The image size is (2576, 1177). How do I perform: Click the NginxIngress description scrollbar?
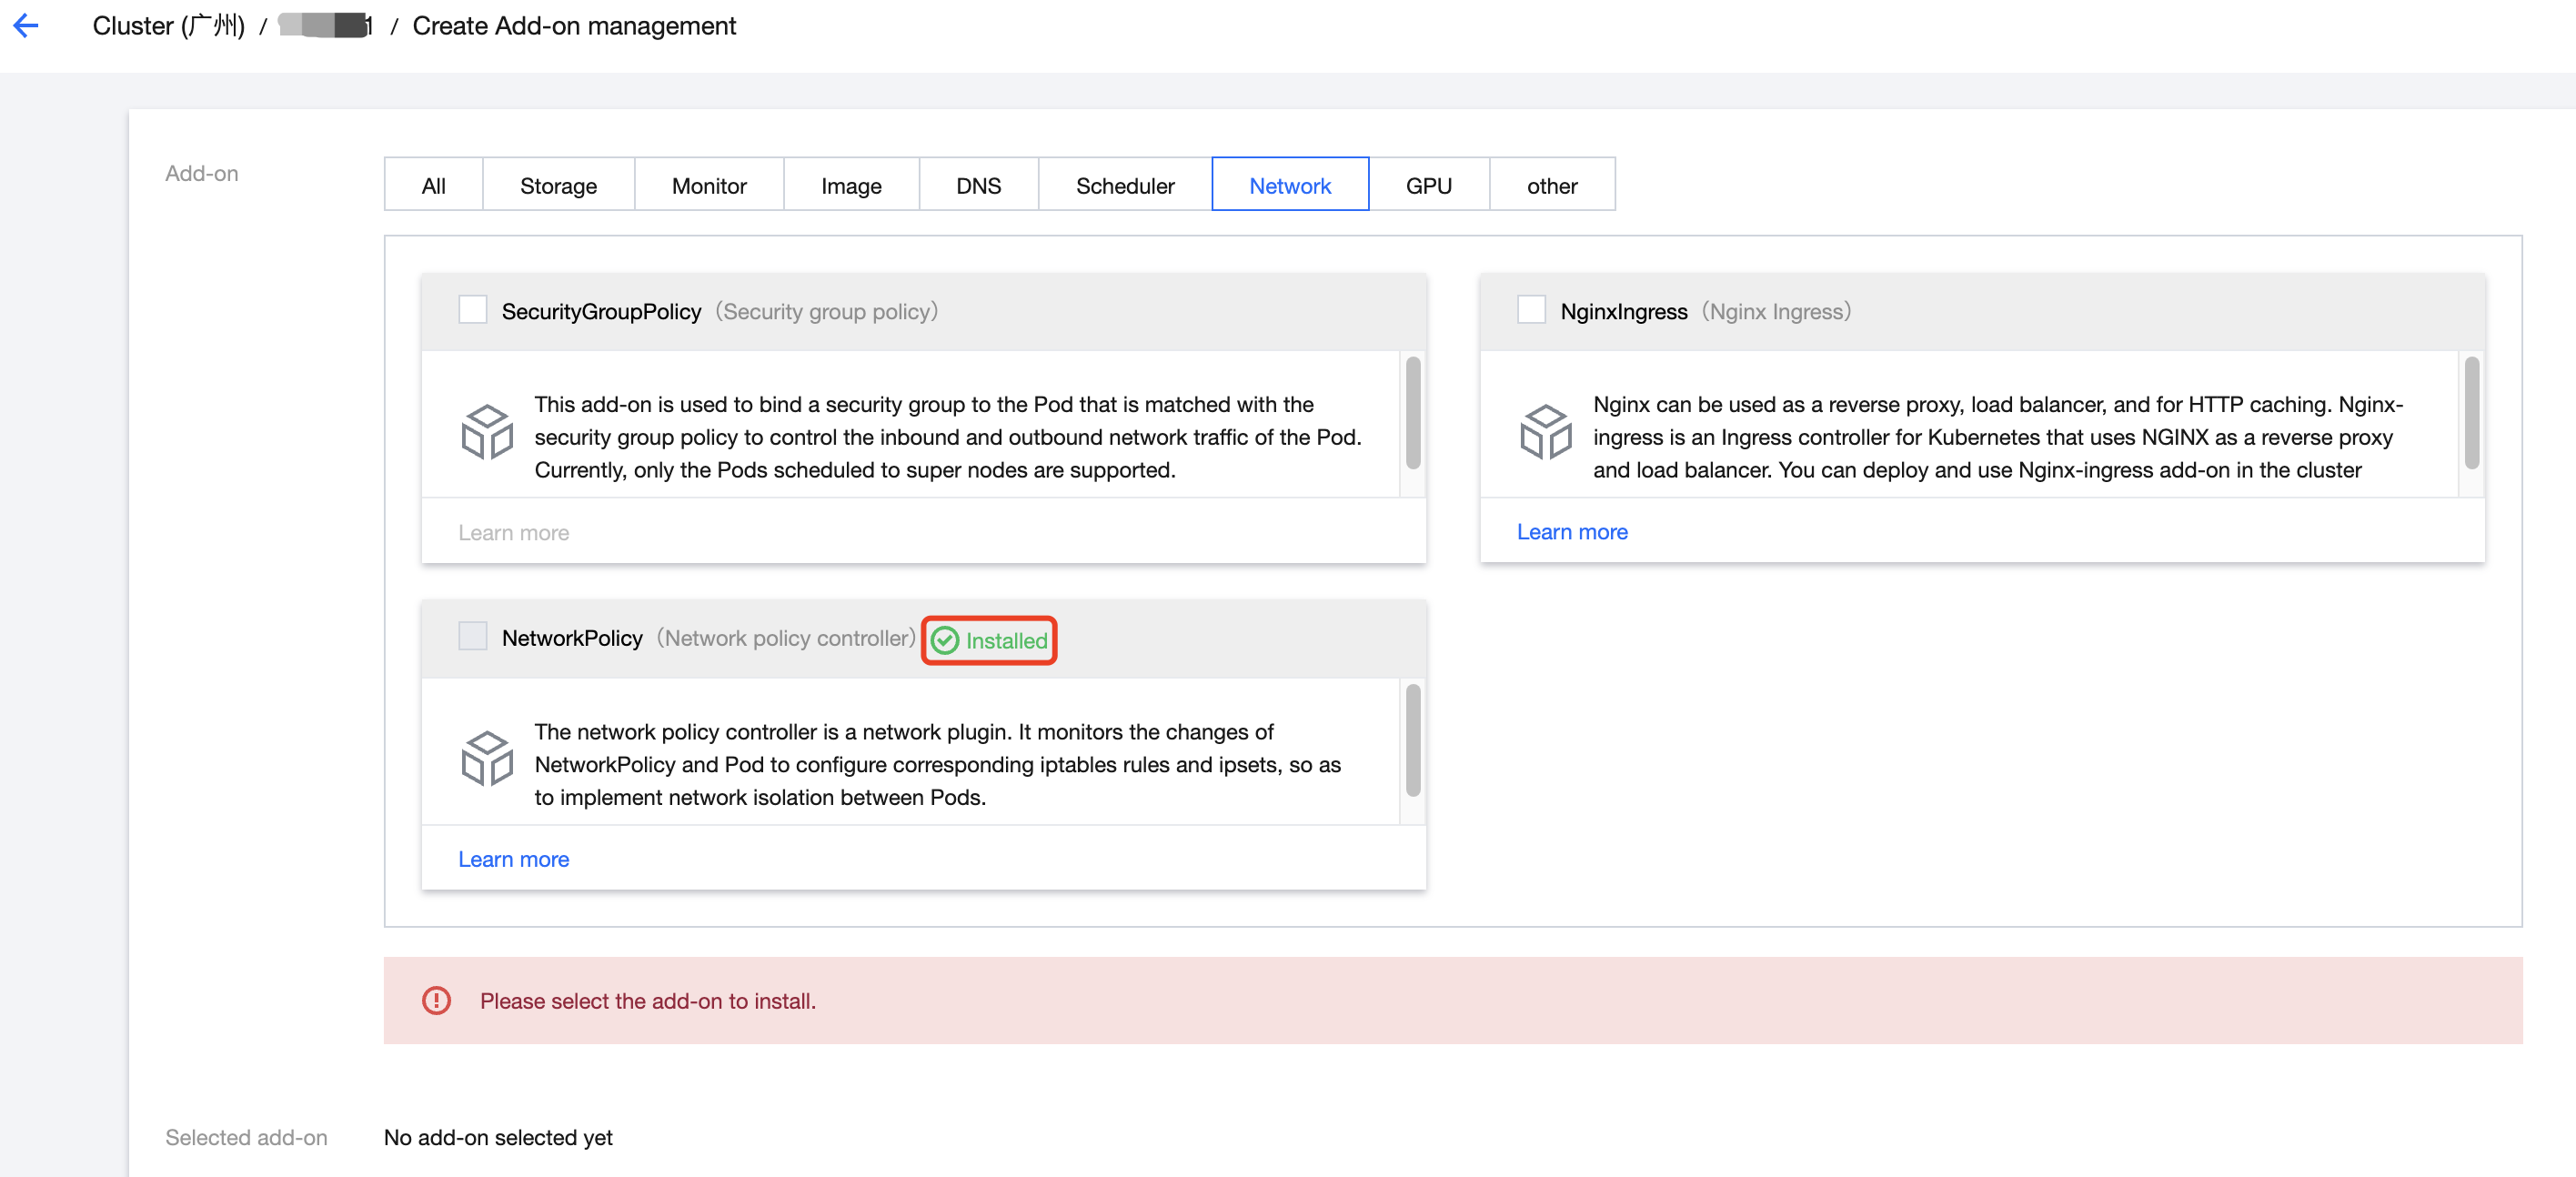click(2471, 413)
